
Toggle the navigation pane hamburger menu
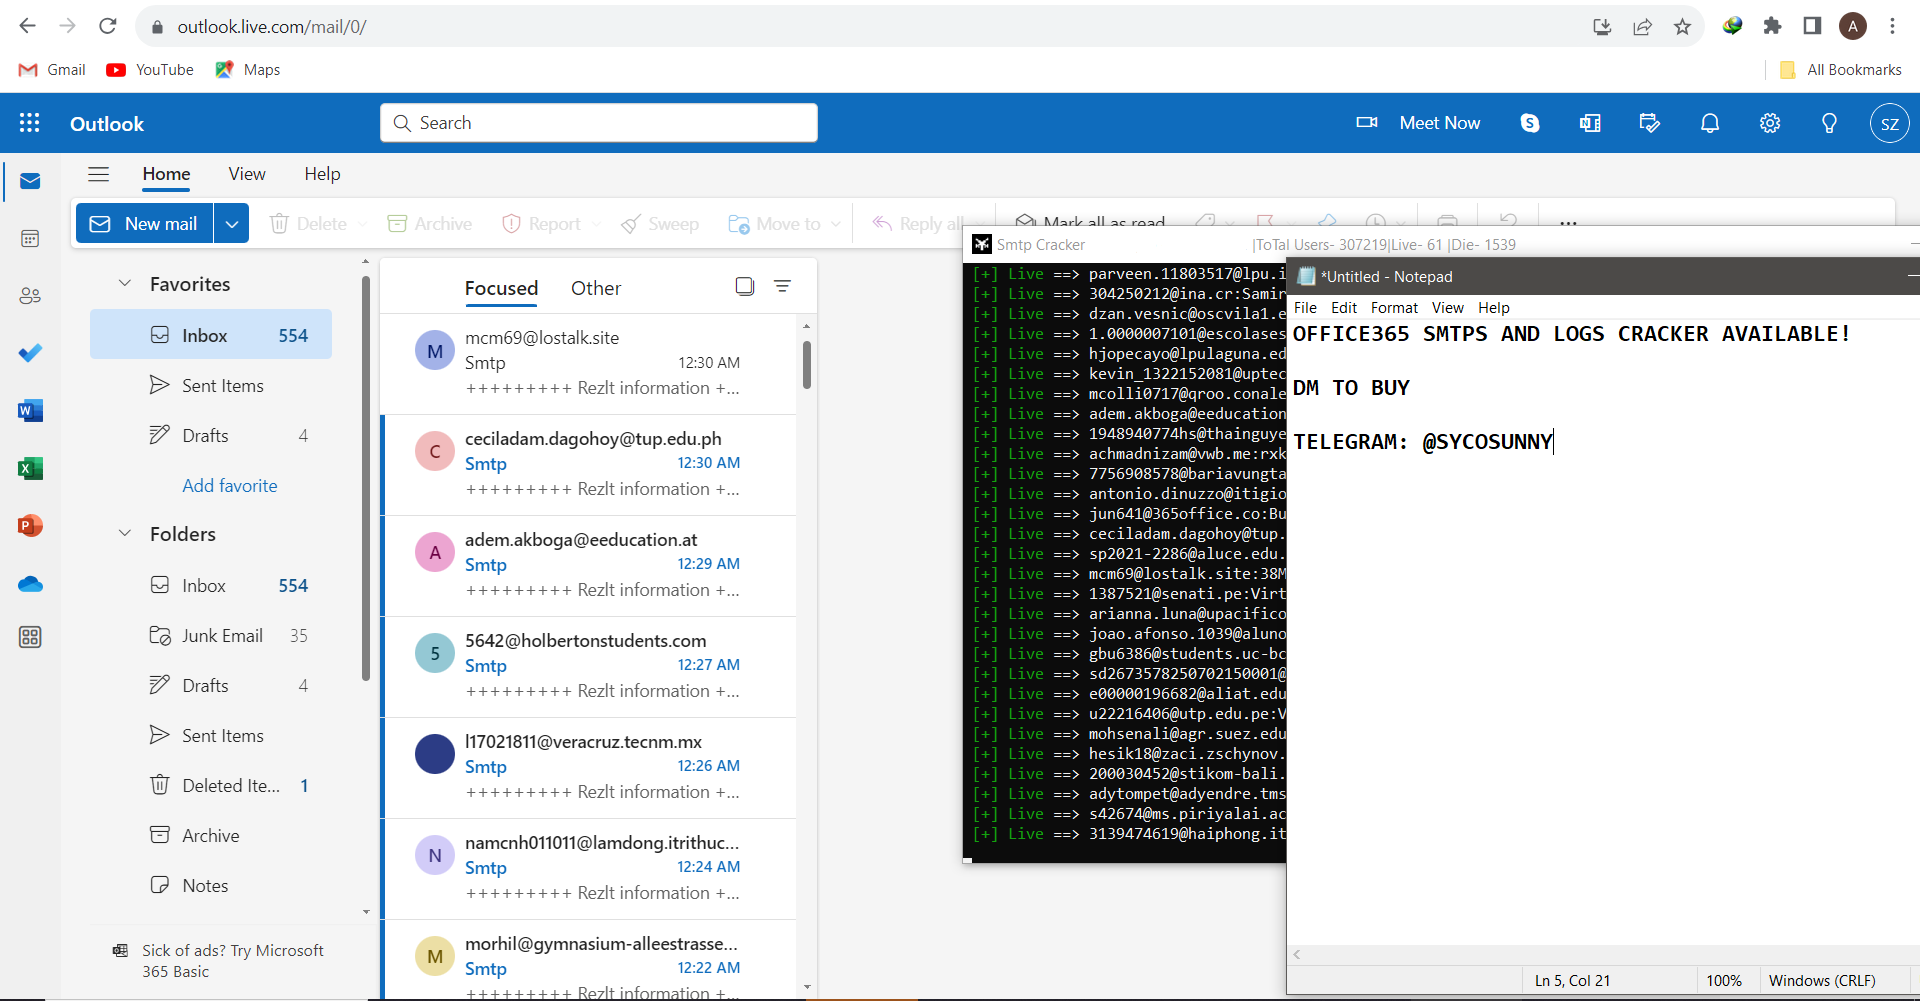(x=98, y=174)
